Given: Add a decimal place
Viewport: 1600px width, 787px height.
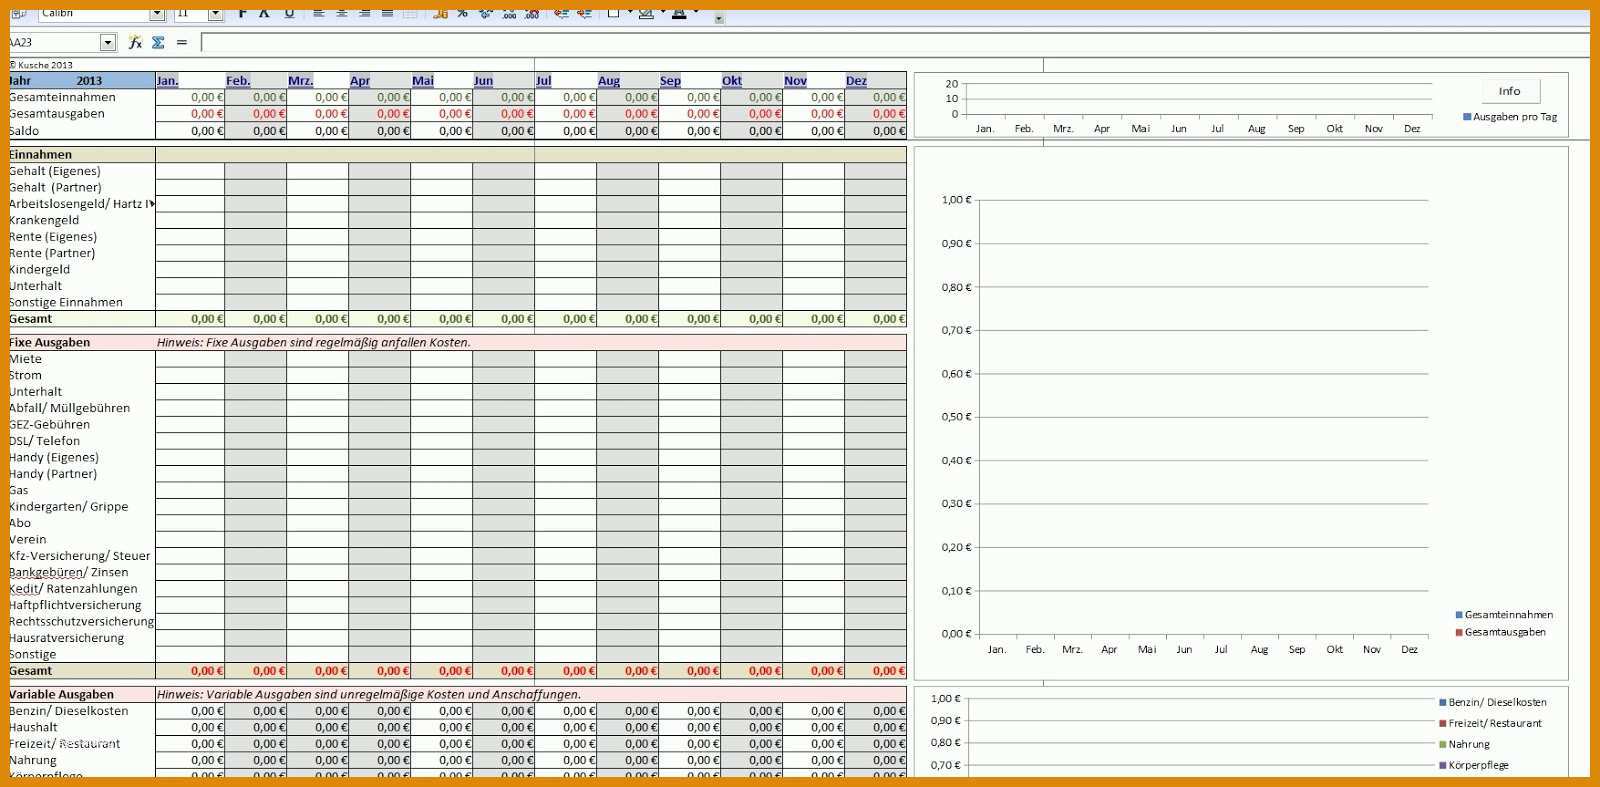Looking at the screenshot, I should coord(509,14).
